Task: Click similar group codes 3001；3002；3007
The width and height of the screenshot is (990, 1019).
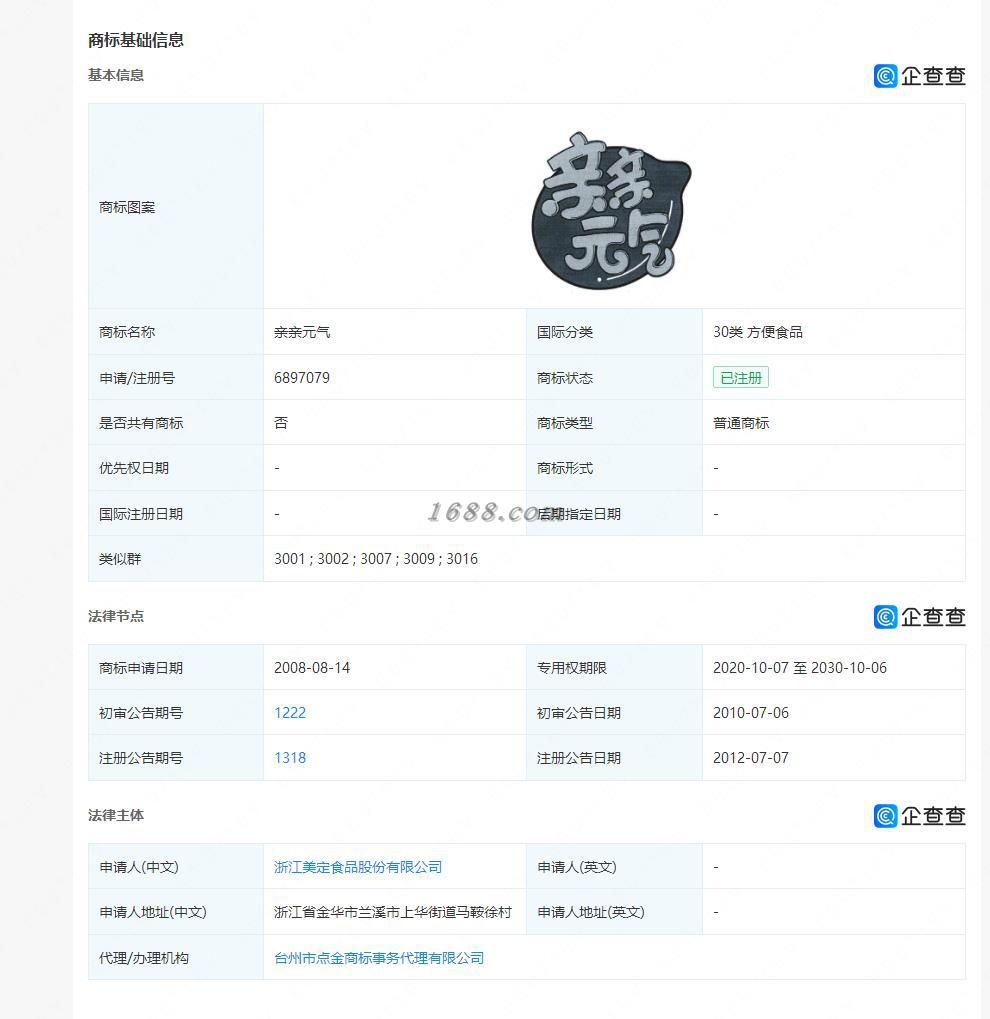Action: point(333,559)
